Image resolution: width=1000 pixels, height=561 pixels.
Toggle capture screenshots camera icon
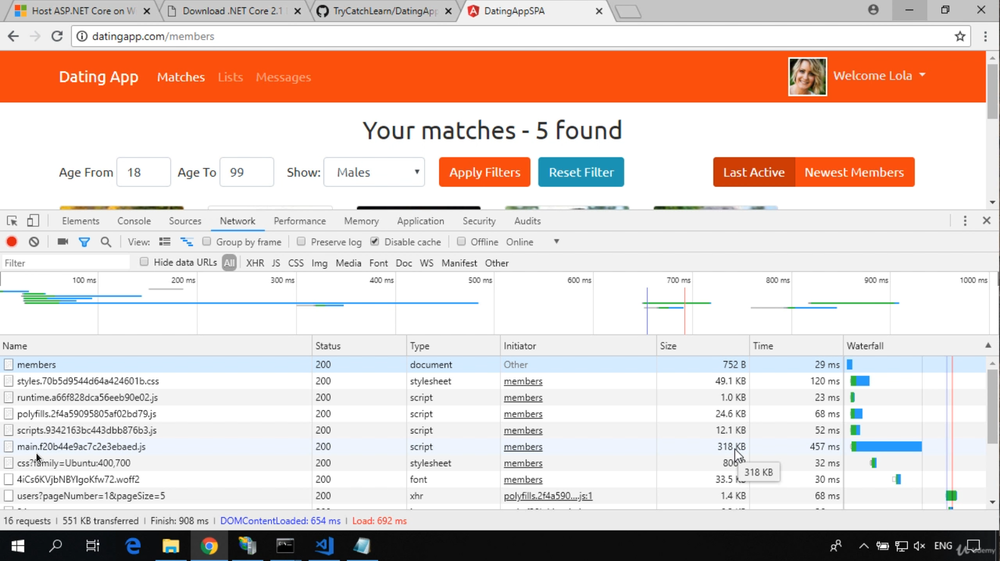(62, 242)
